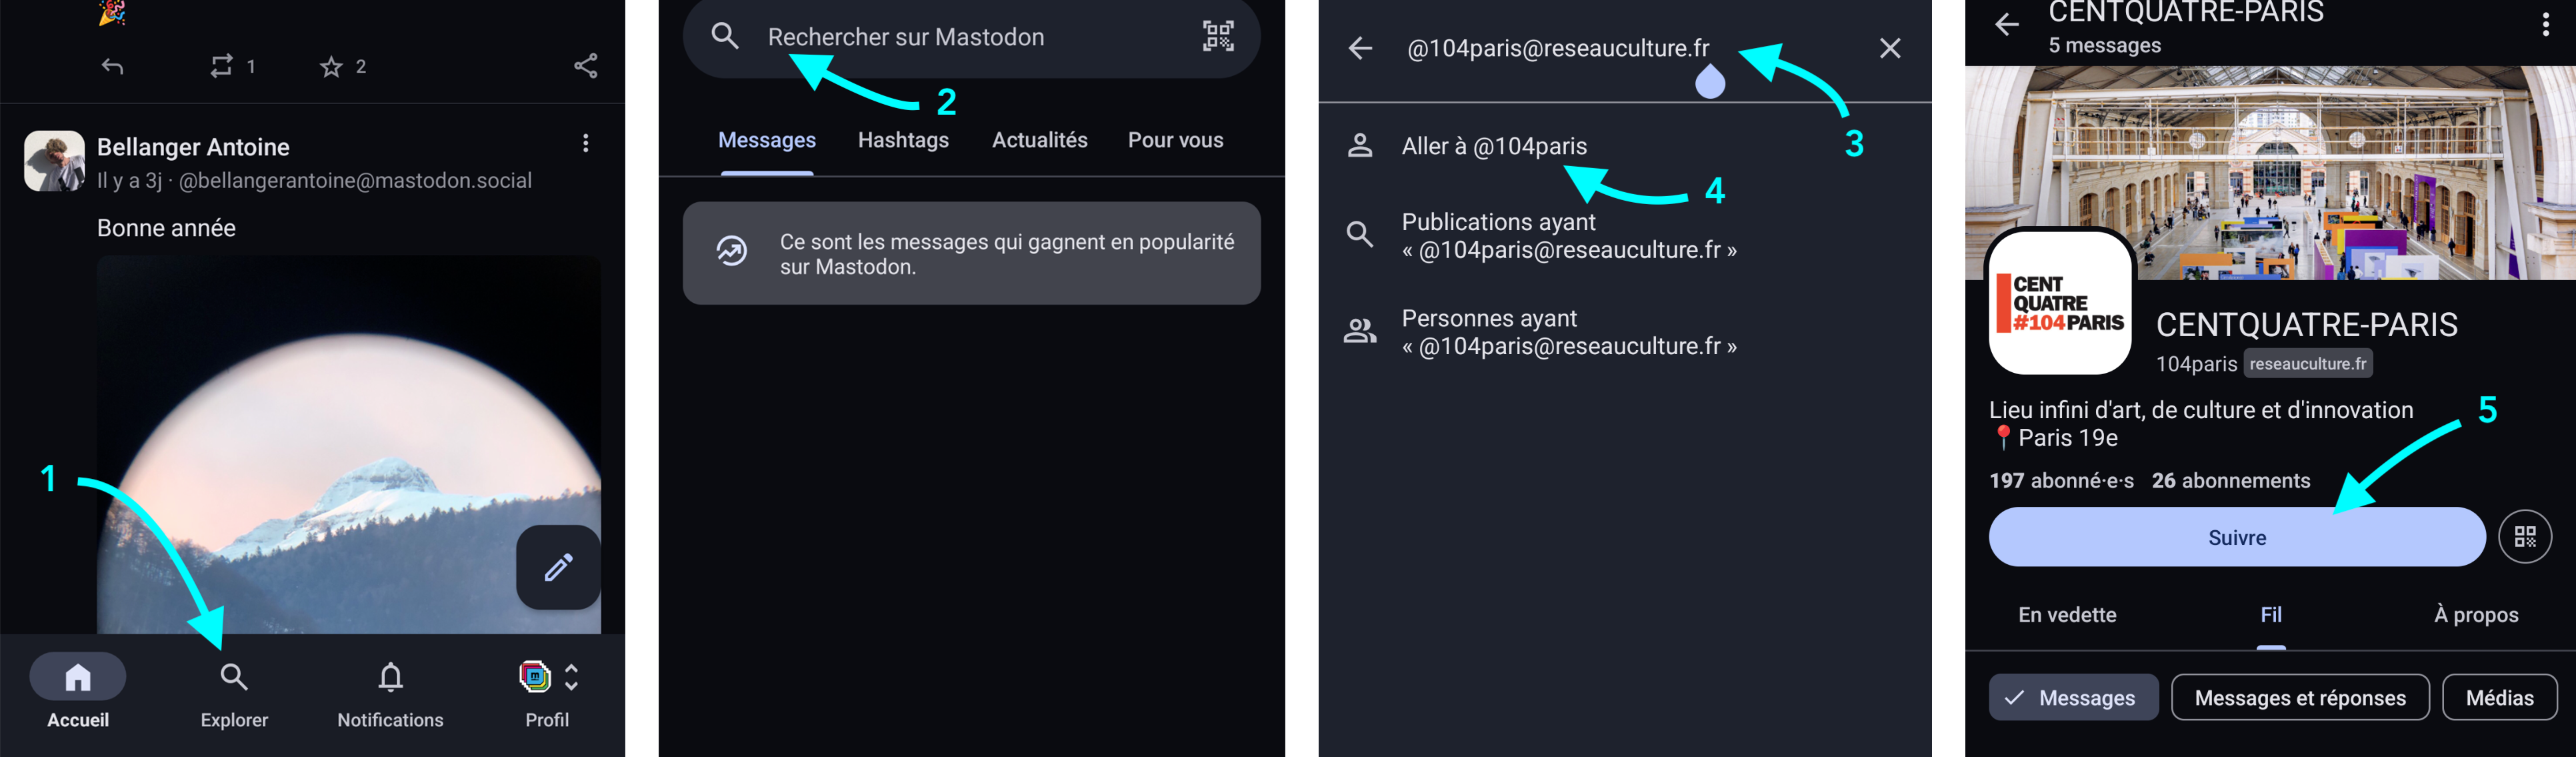Open the Bonne année moon image
Image resolution: width=2576 pixels, height=757 pixels.
[349, 444]
